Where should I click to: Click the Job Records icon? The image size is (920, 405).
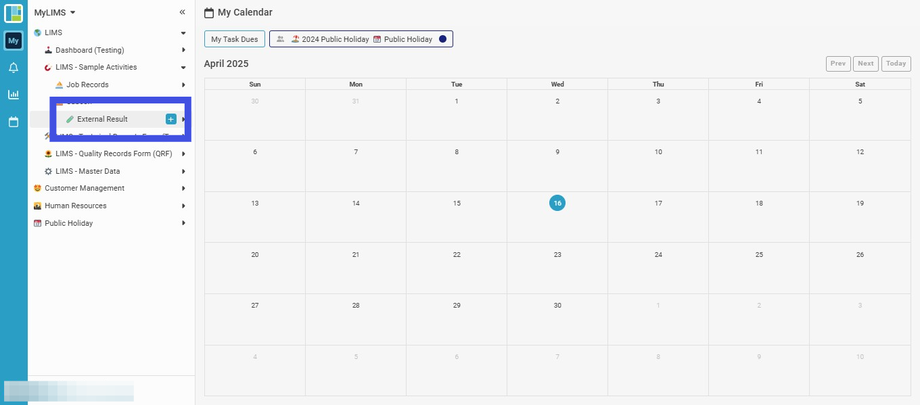59,85
